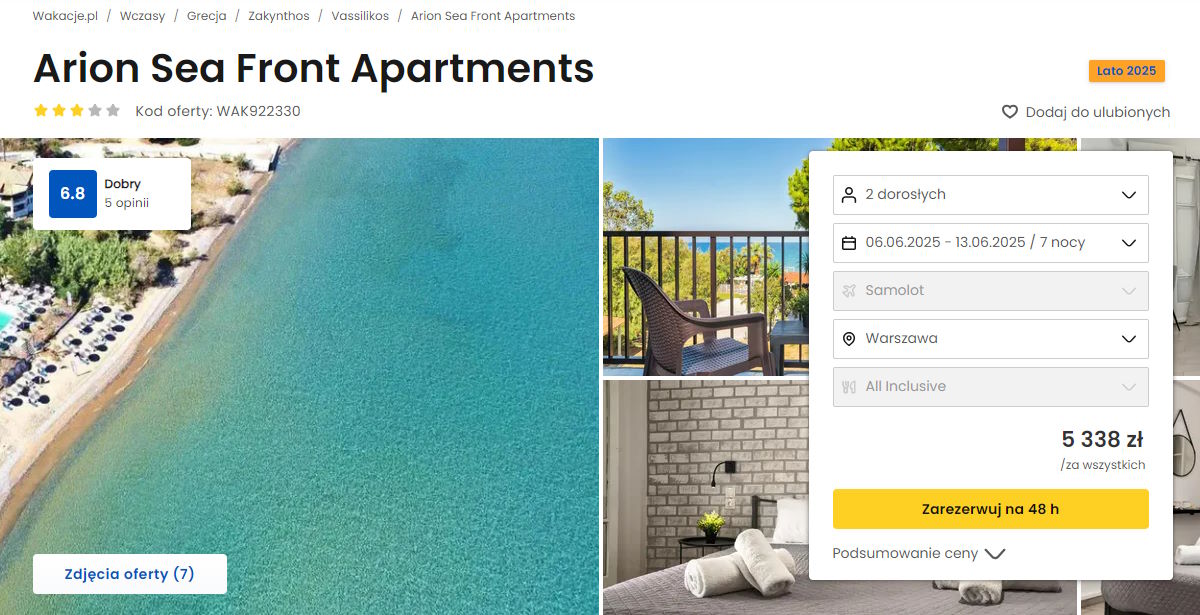Click Zarezerwuj na 48 h button

(x=990, y=509)
